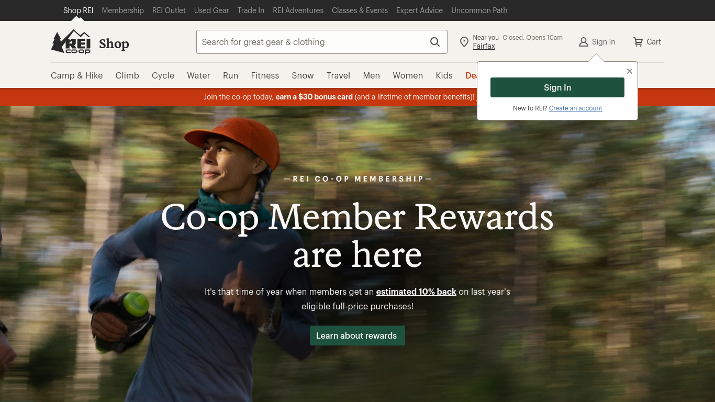Viewport: 715px width, 402px height.
Task: Open the Create an account link
Action: point(575,108)
